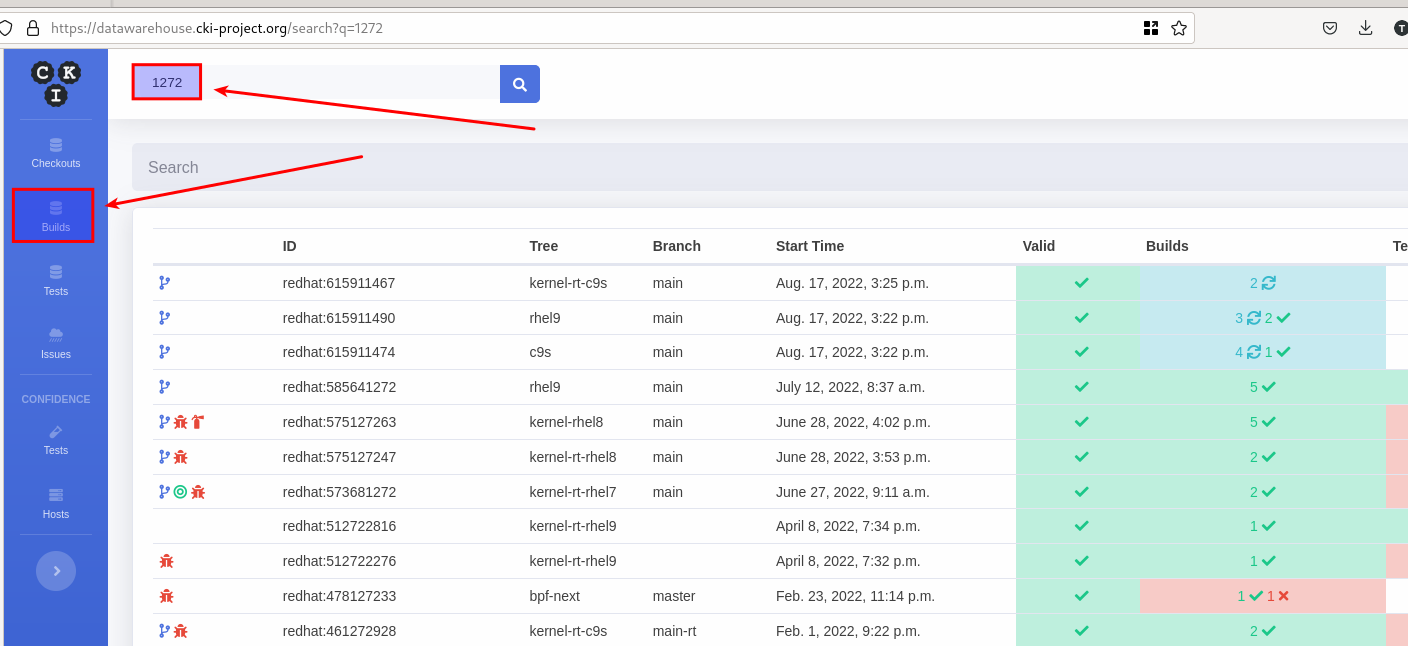Click the site padlock security icon
This screenshot has height=646, width=1408.
click(x=33, y=28)
